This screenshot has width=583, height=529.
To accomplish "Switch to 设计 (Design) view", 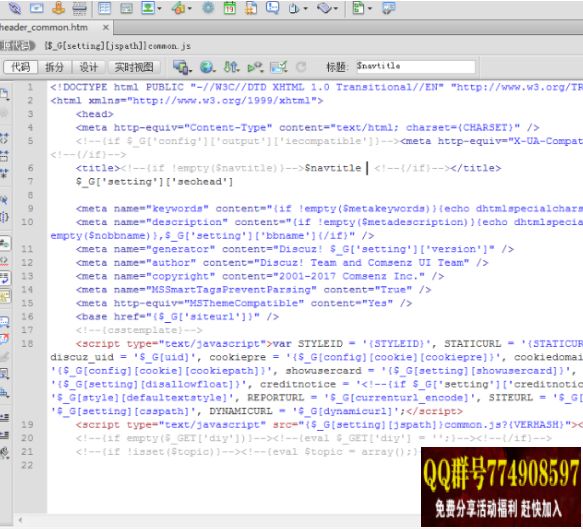I will tap(89, 67).
